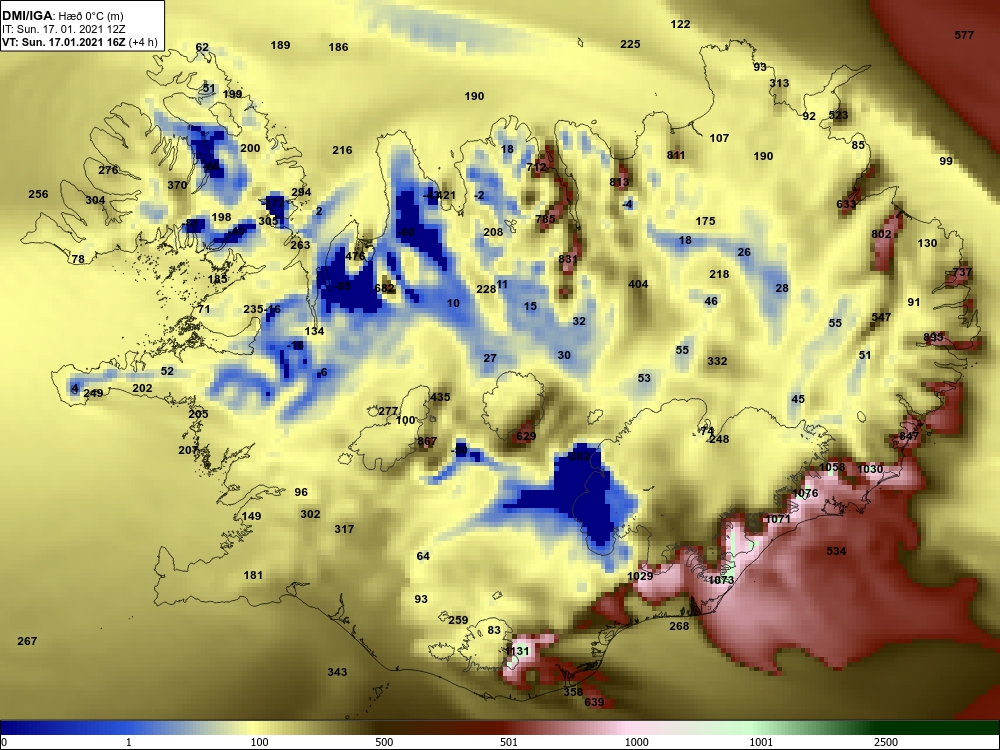Click the map value '1030'

coord(870,469)
